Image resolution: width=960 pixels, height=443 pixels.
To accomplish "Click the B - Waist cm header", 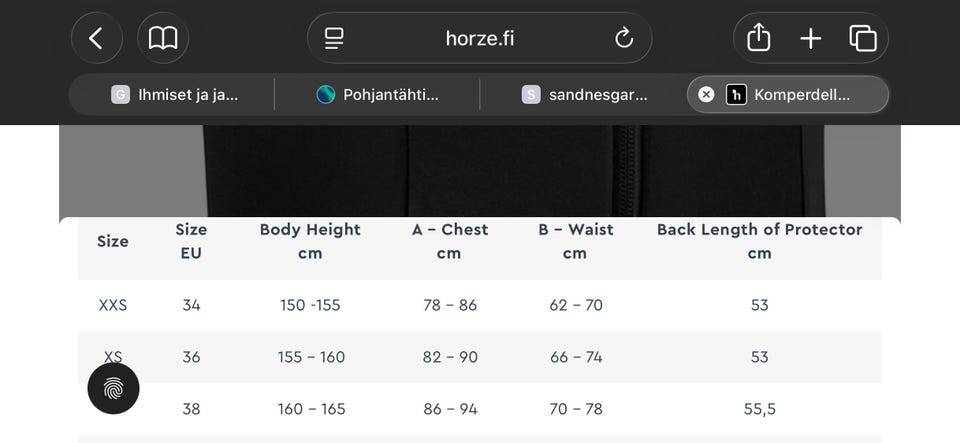I will (575, 241).
